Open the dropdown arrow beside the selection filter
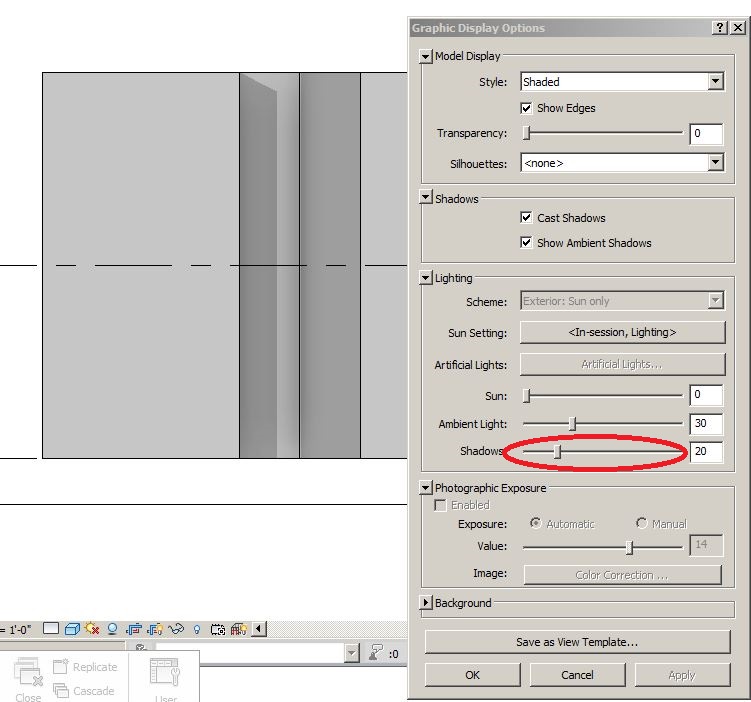The height and width of the screenshot is (702, 751). click(352, 653)
